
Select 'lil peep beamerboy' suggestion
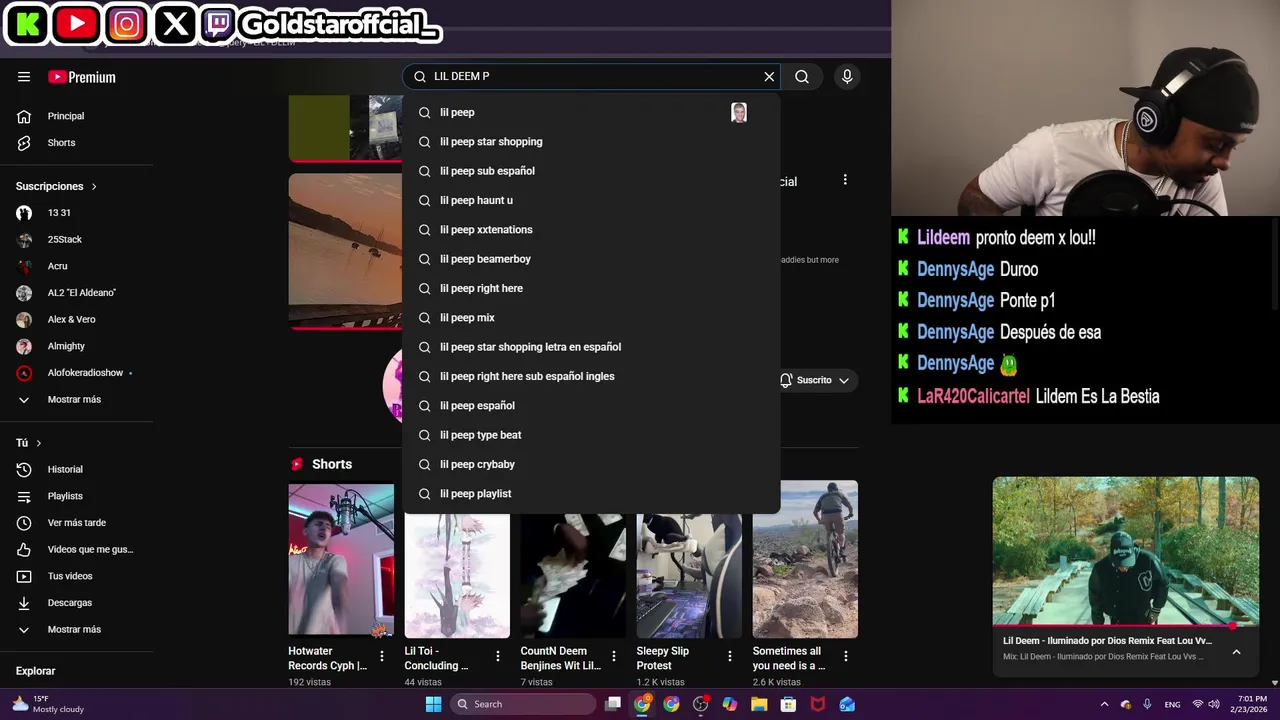point(591,259)
